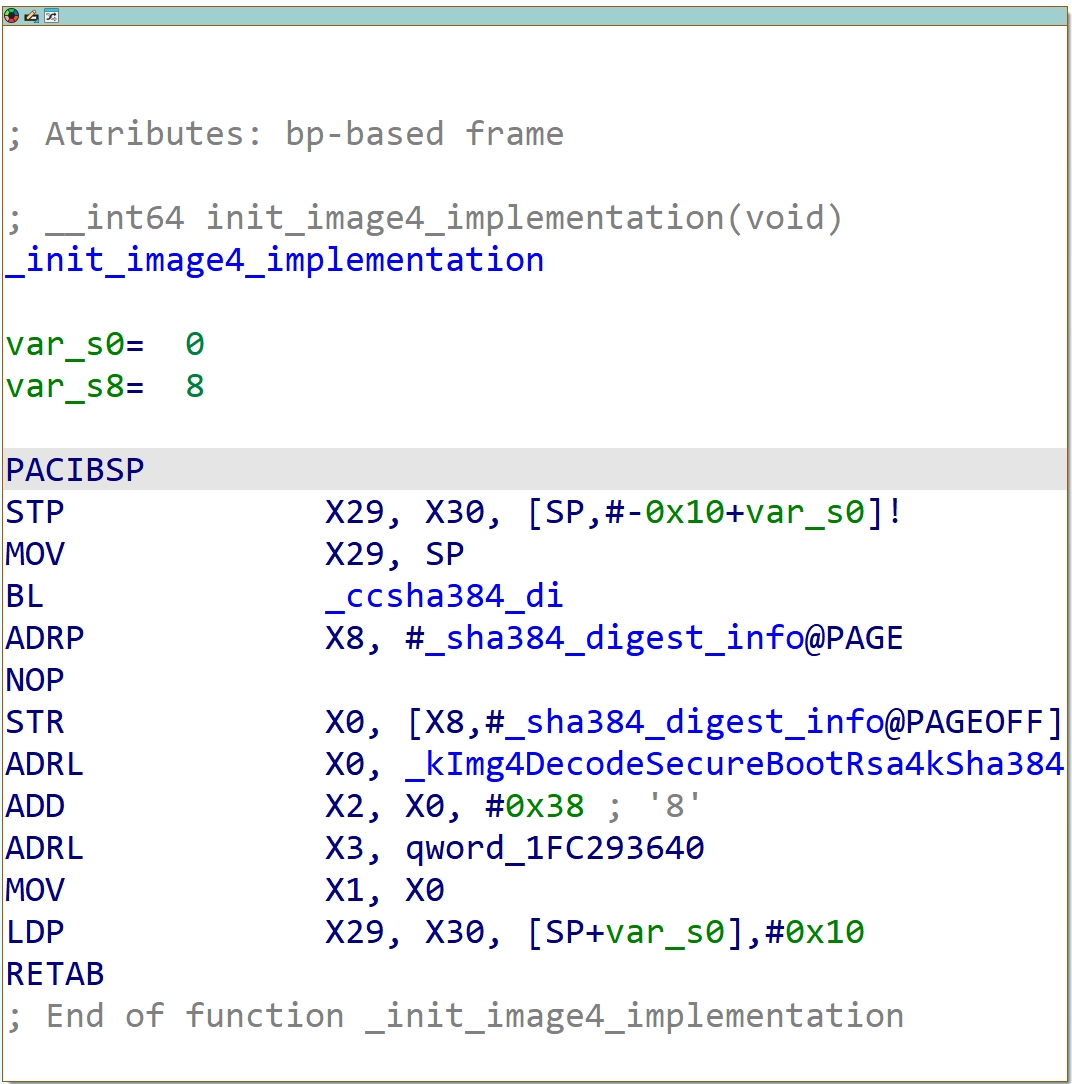Click the 'End of function' comment

tap(455, 1016)
